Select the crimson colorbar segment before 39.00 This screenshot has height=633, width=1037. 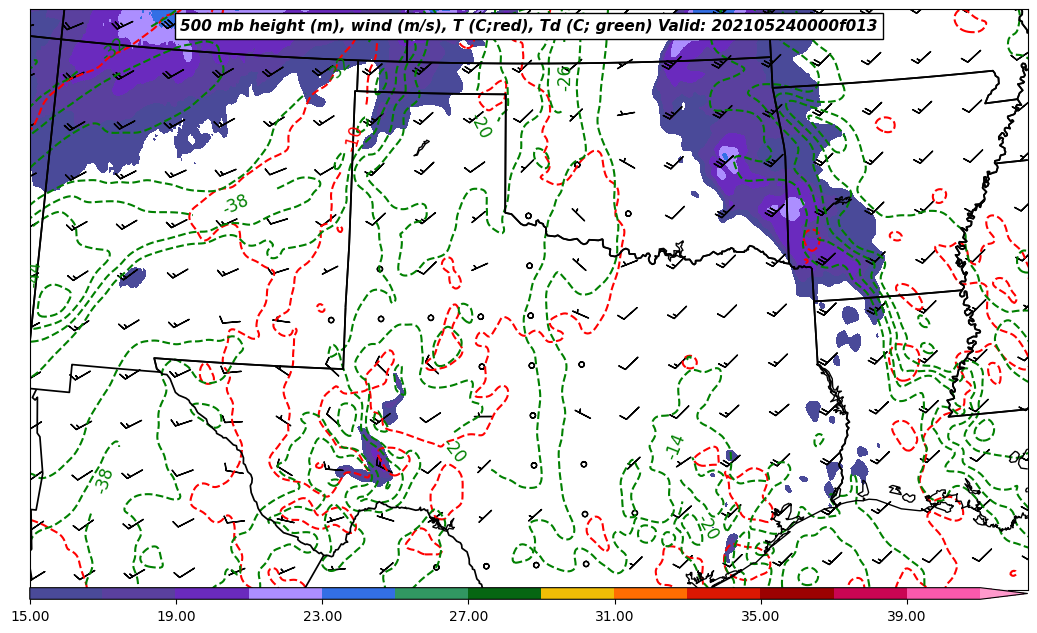(870, 593)
